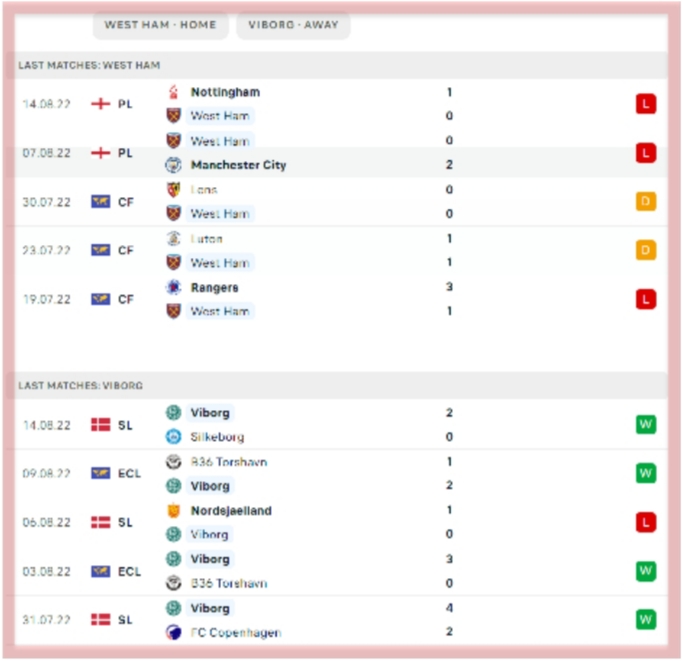Click the Lens club crest icon

coord(173,190)
